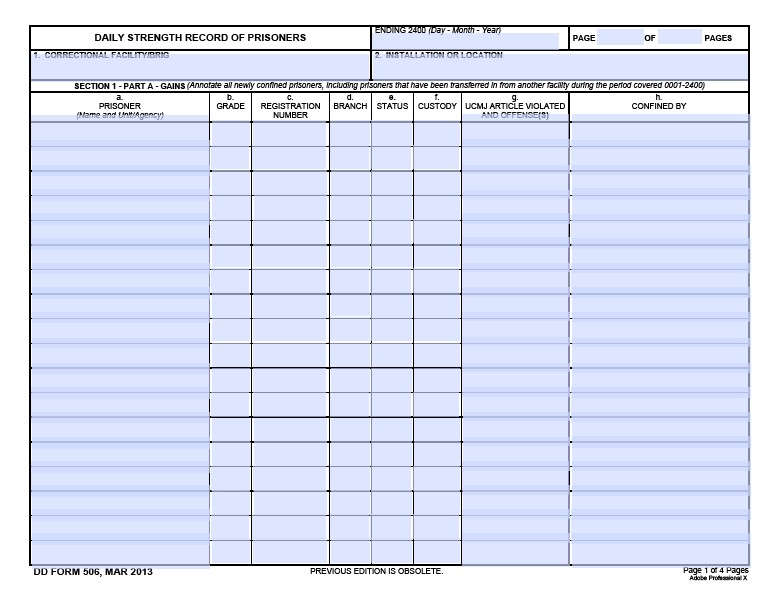Click the last row Custody cell
768x590 pixels.
click(x=437, y=552)
